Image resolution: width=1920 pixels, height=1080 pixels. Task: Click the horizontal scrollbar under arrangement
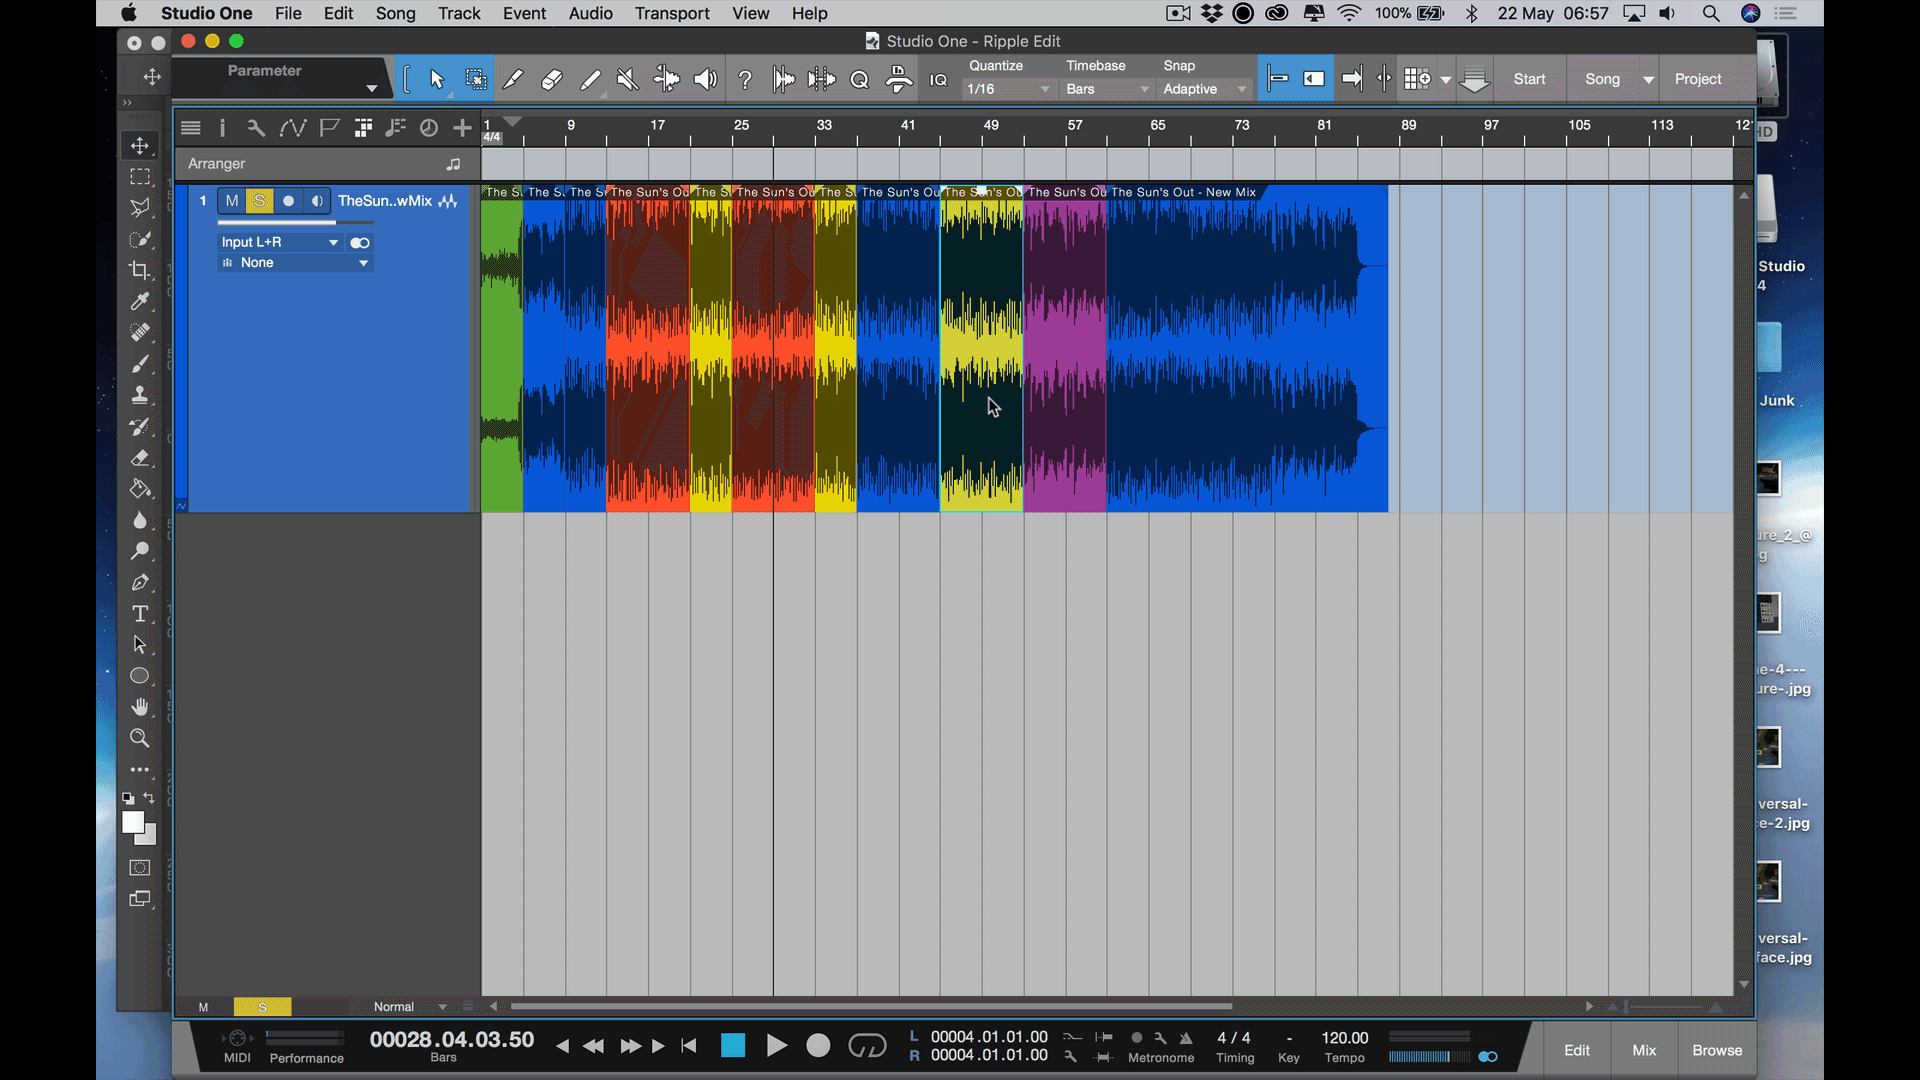pyautogui.click(x=871, y=1007)
